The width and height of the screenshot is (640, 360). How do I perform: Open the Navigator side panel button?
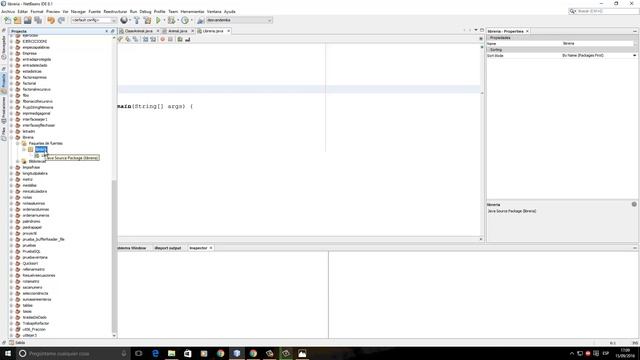[x=4, y=47]
